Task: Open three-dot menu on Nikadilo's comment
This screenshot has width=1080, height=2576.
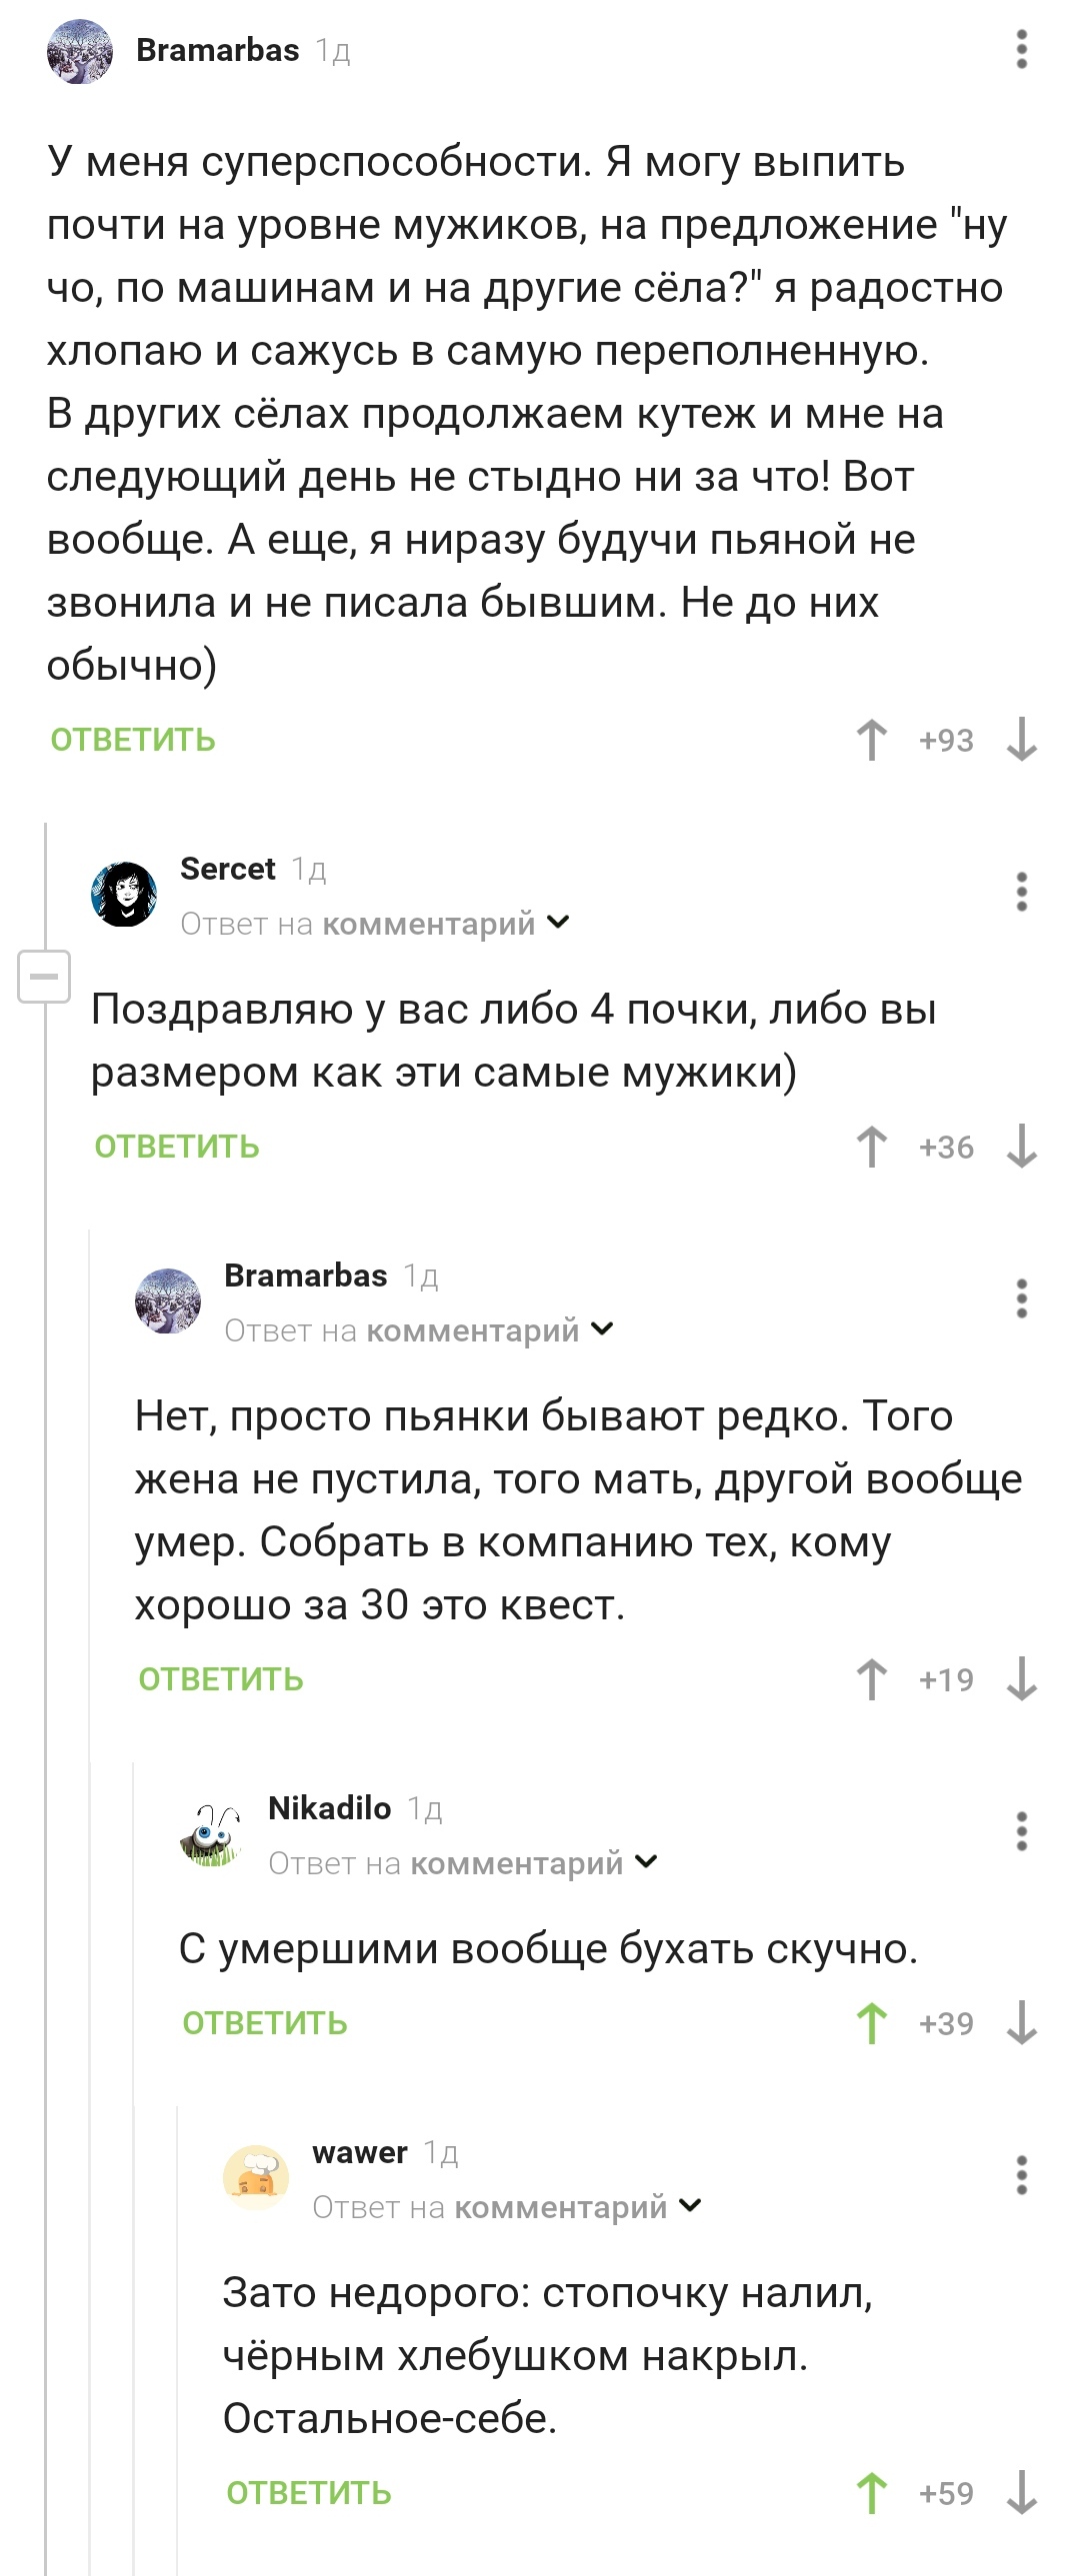Action: (1021, 1831)
